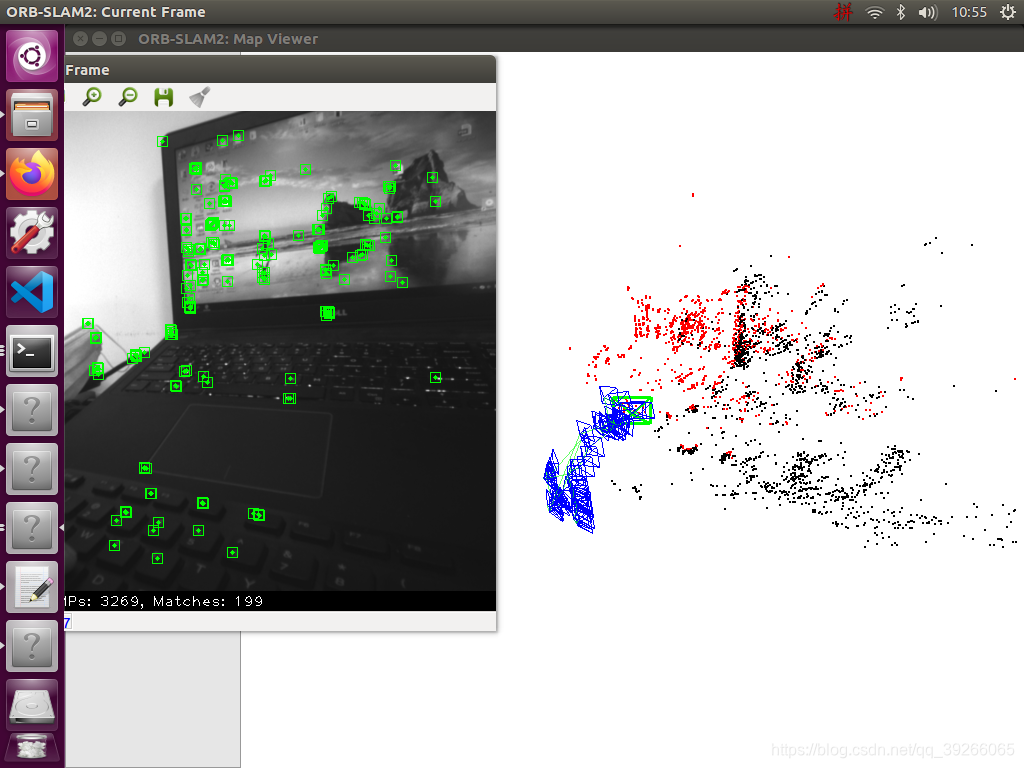Open the Chinese input method indicator

(844, 12)
